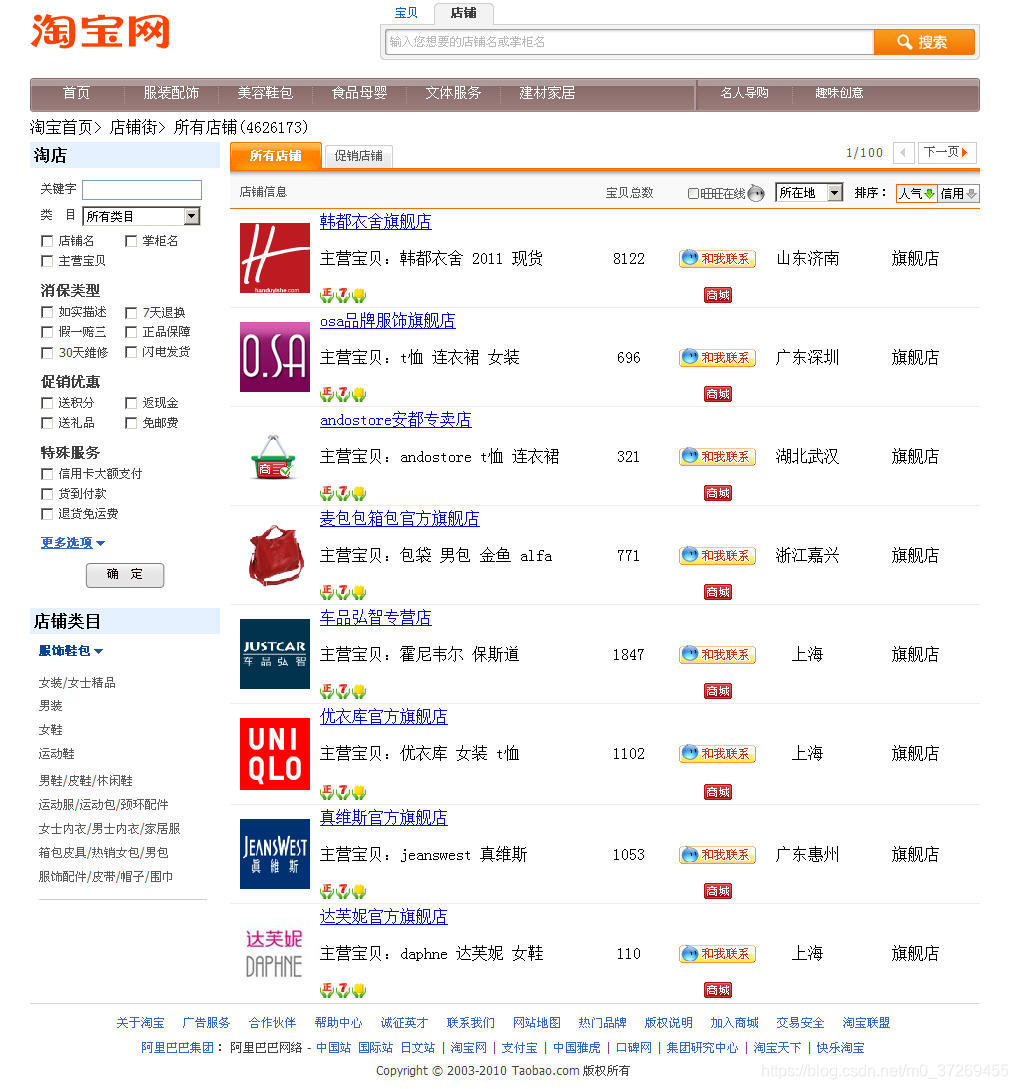This screenshot has height=1089, width=1018.
Task: Open the 优衣库官方旗舰店 link
Action: 383,717
